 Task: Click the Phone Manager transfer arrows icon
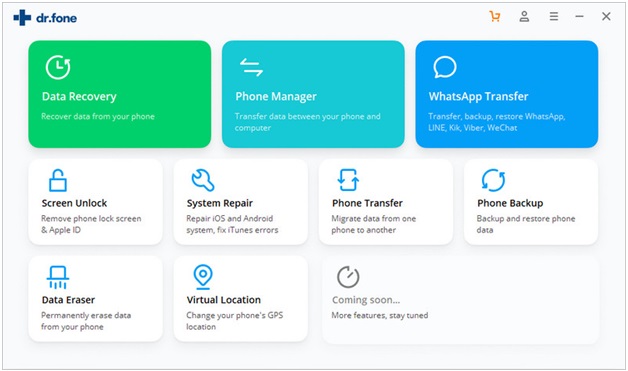click(251, 67)
